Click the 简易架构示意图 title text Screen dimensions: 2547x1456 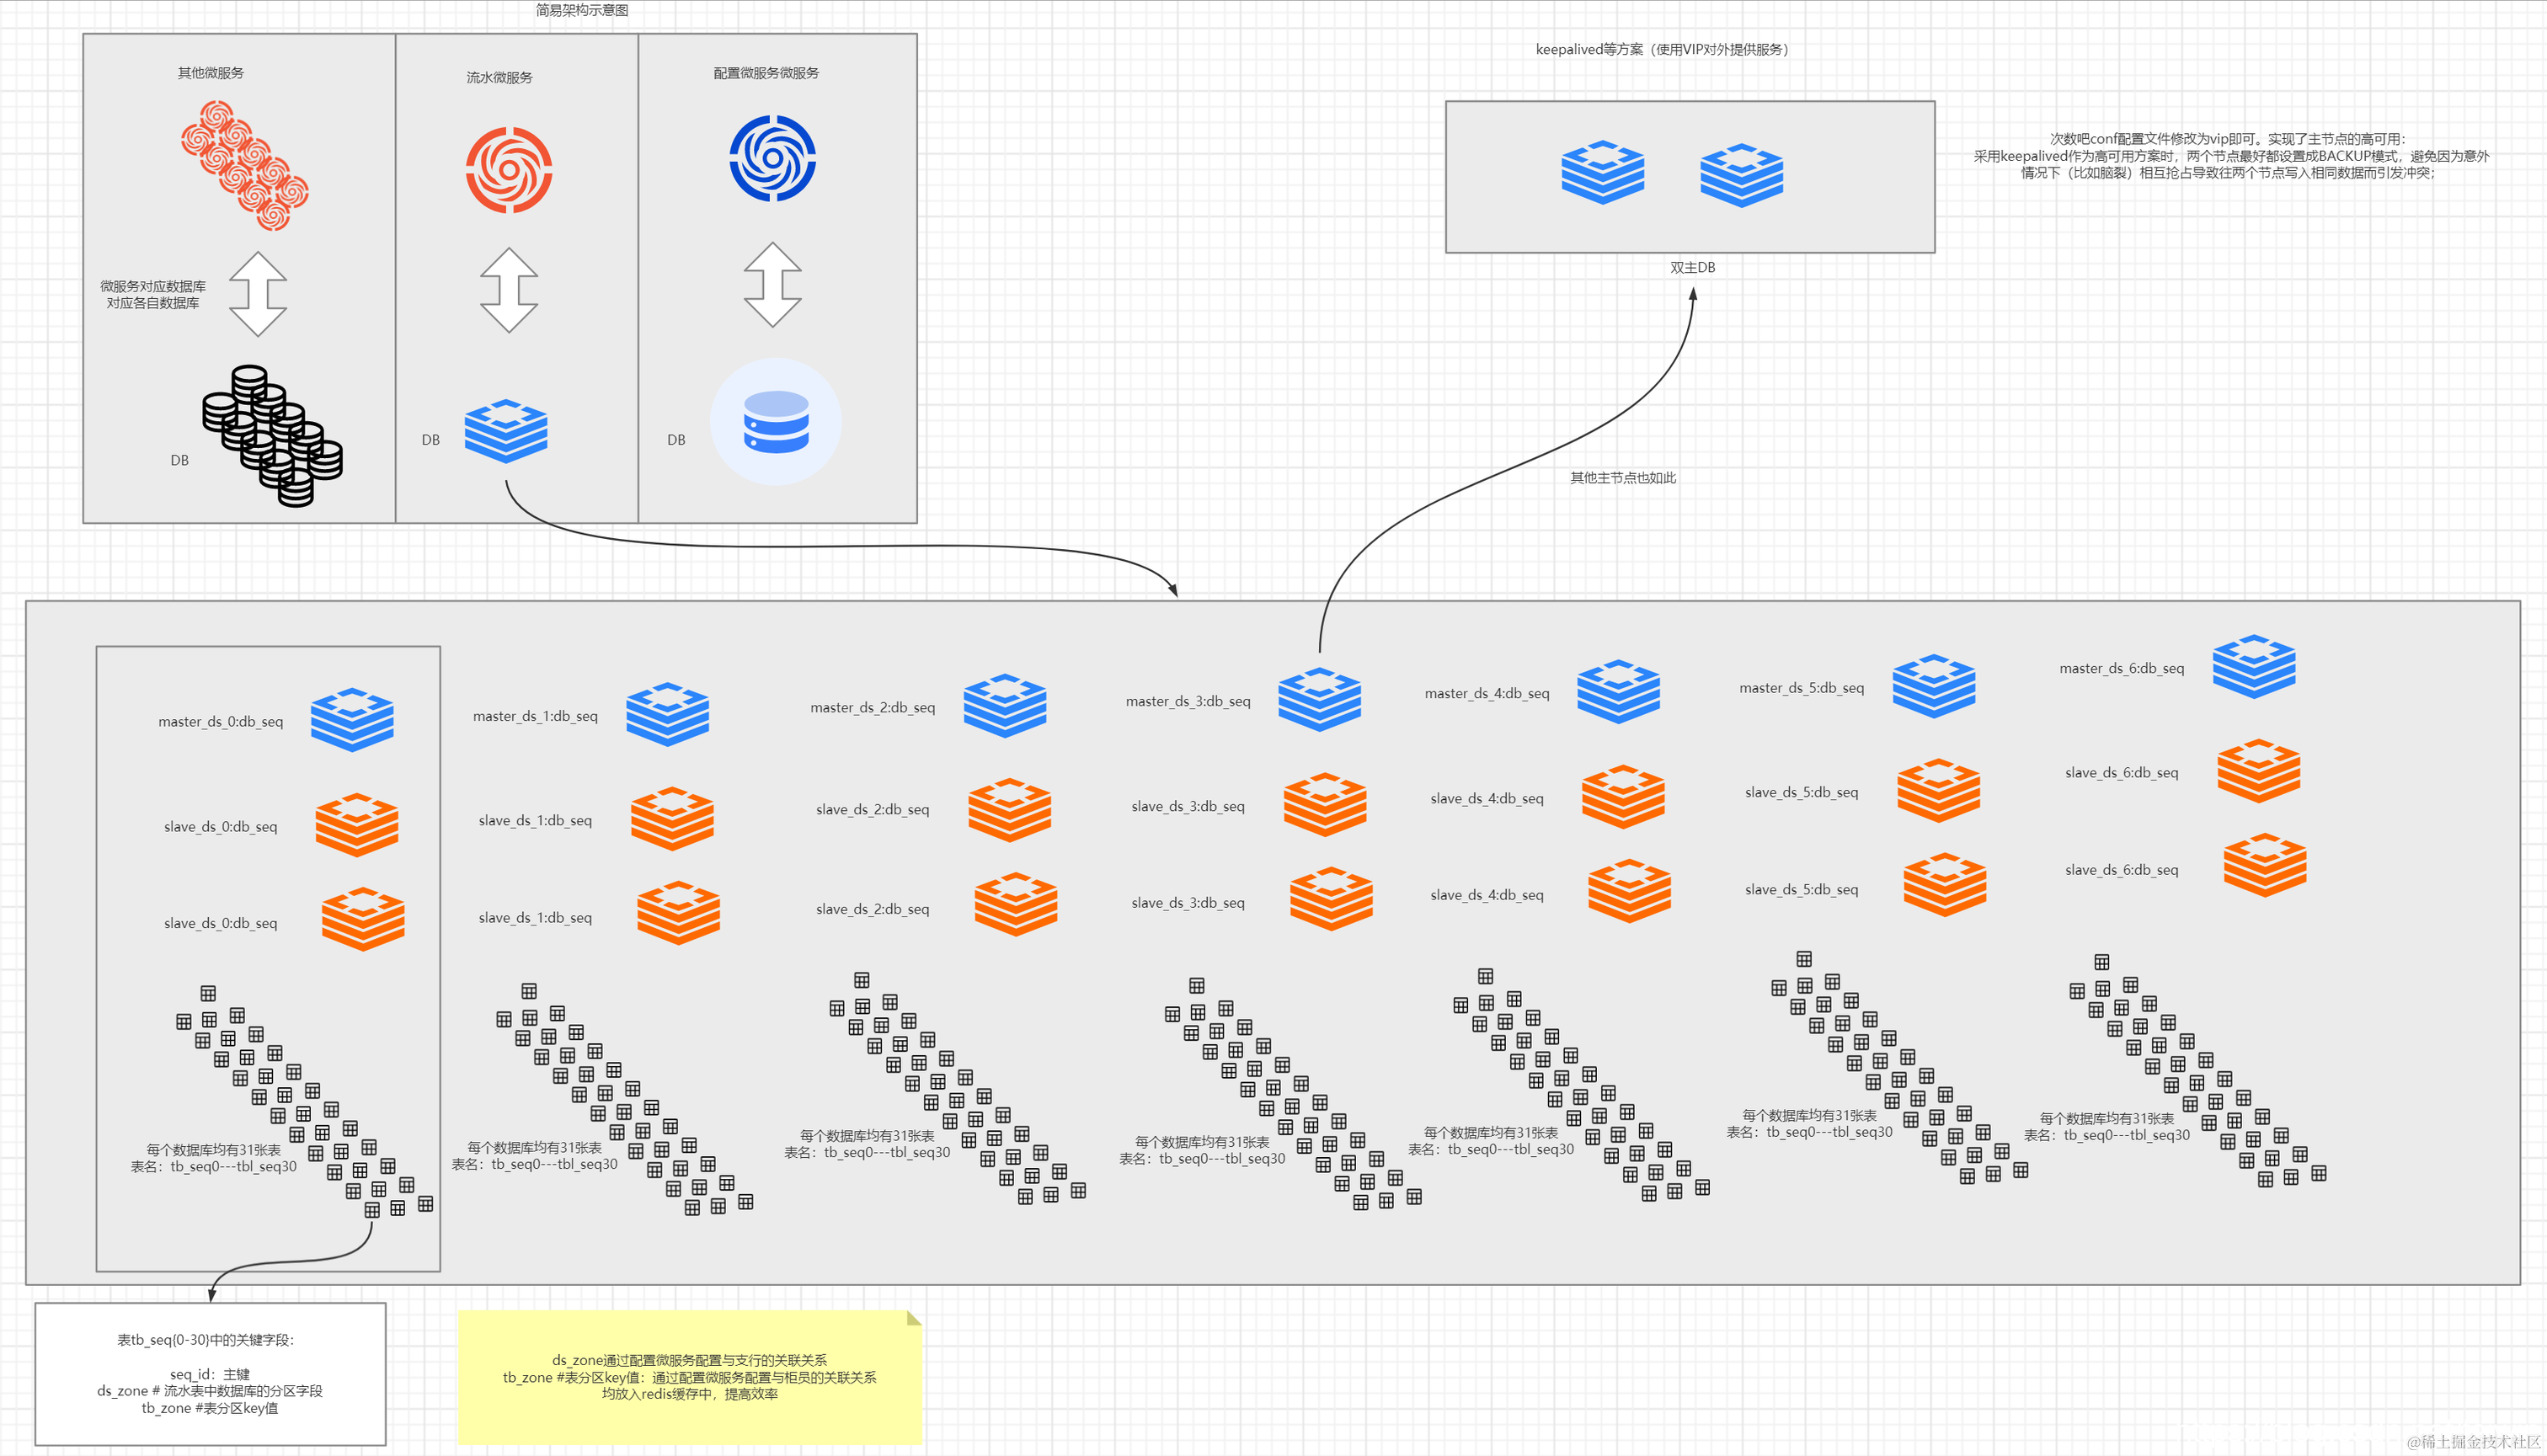[x=581, y=10]
